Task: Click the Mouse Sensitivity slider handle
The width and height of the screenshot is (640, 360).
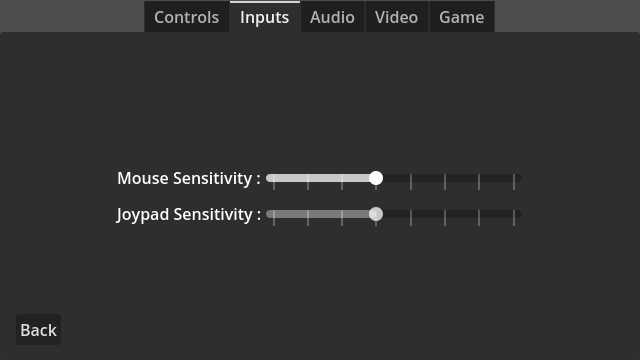Action: point(376,178)
